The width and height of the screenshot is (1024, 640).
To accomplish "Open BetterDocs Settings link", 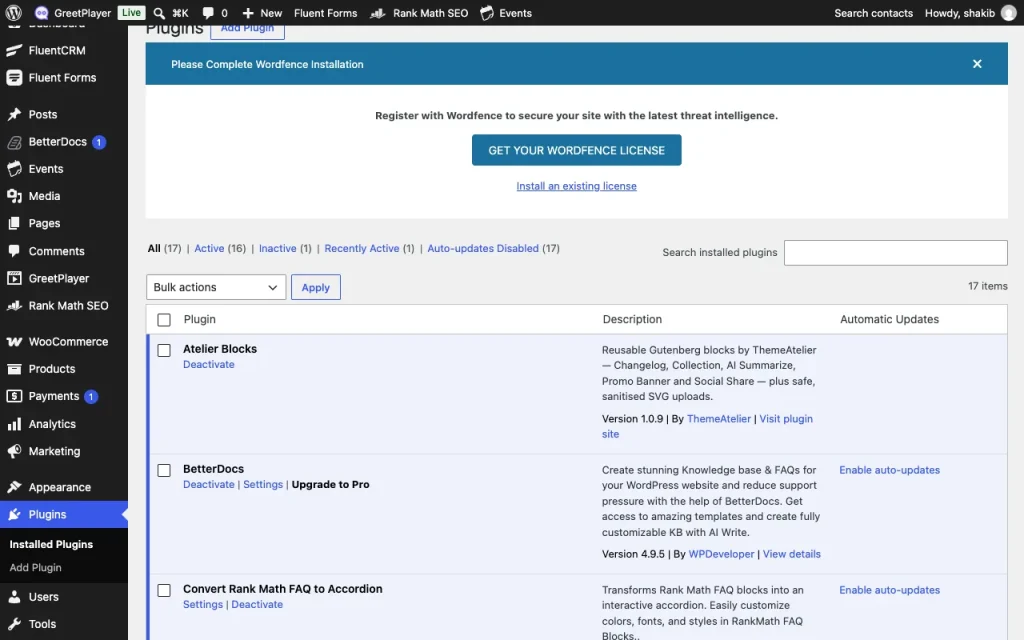I will point(263,485).
